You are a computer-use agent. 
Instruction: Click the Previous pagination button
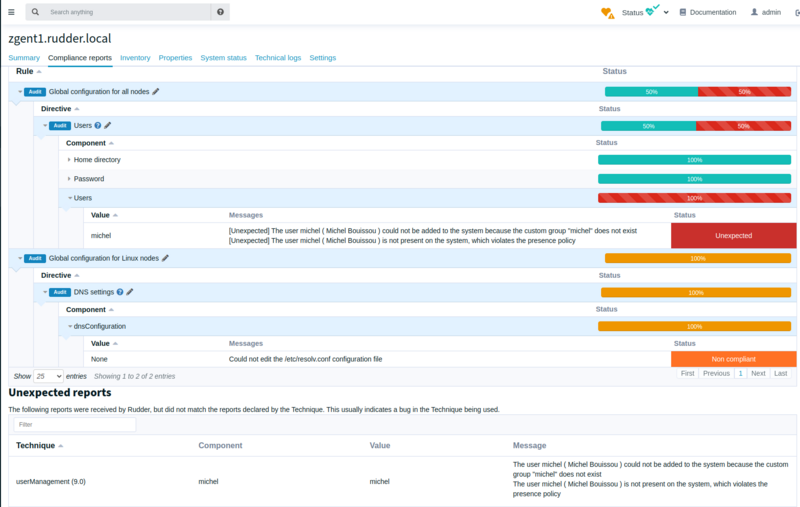pos(716,373)
